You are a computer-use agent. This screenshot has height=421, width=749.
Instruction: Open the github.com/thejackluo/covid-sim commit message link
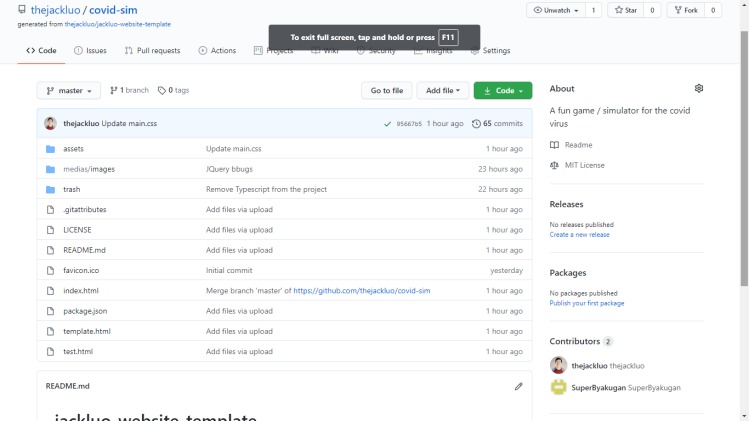point(362,291)
